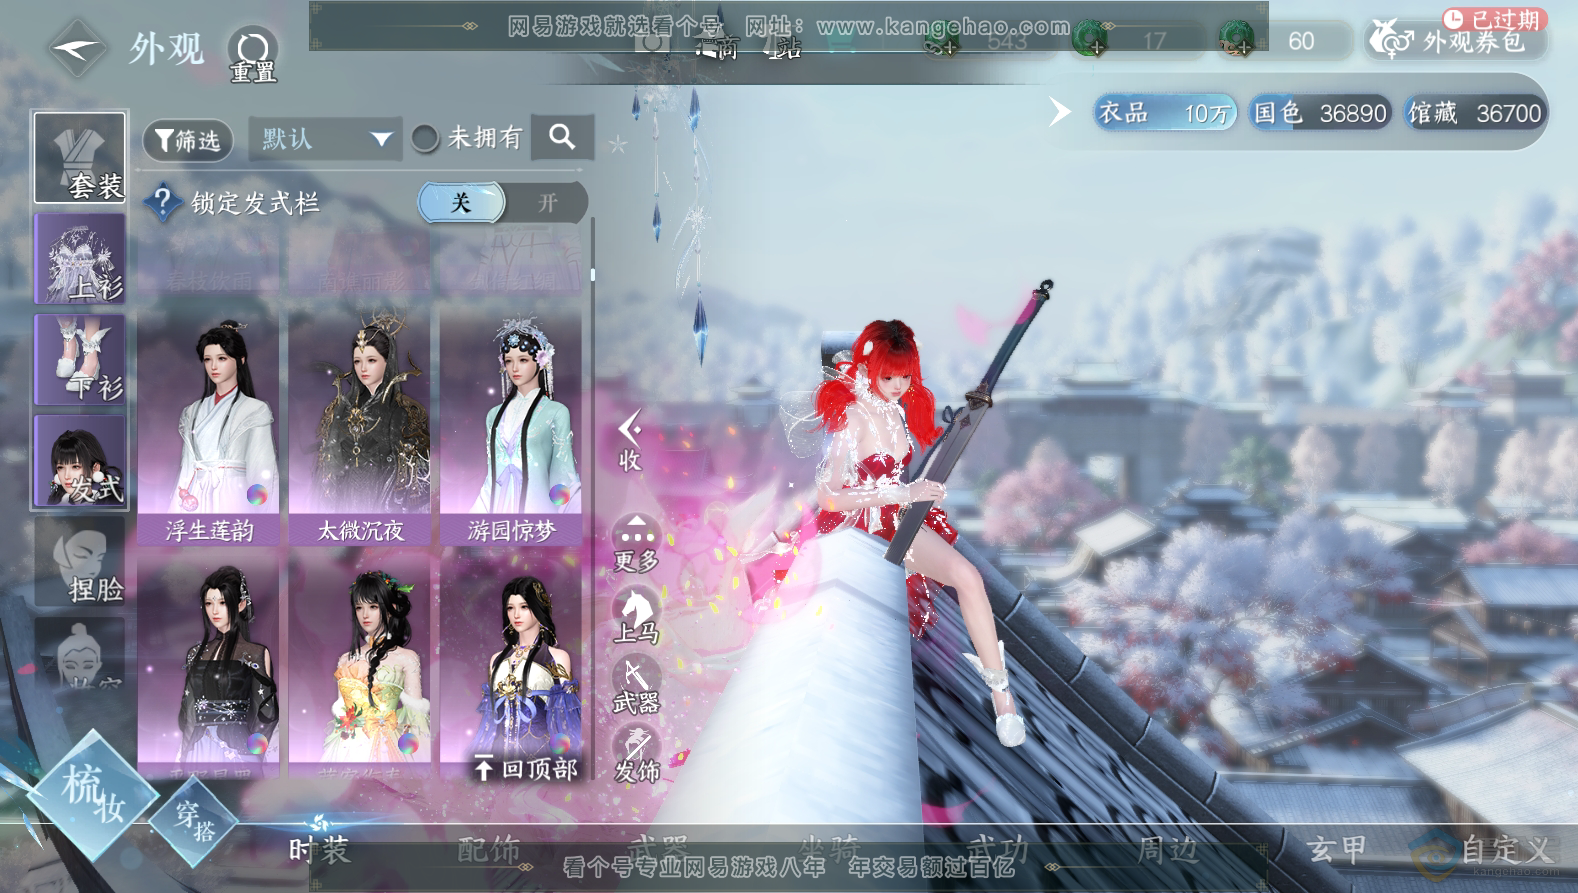Switch to the 坐骑 mounts tab
1578x893 pixels.
click(829, 850)
